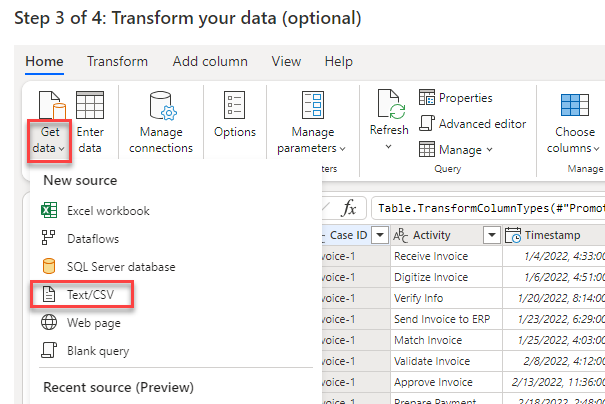Open the Case ID column filter dropdown
605x404 pixels.
tap(380, 235)
